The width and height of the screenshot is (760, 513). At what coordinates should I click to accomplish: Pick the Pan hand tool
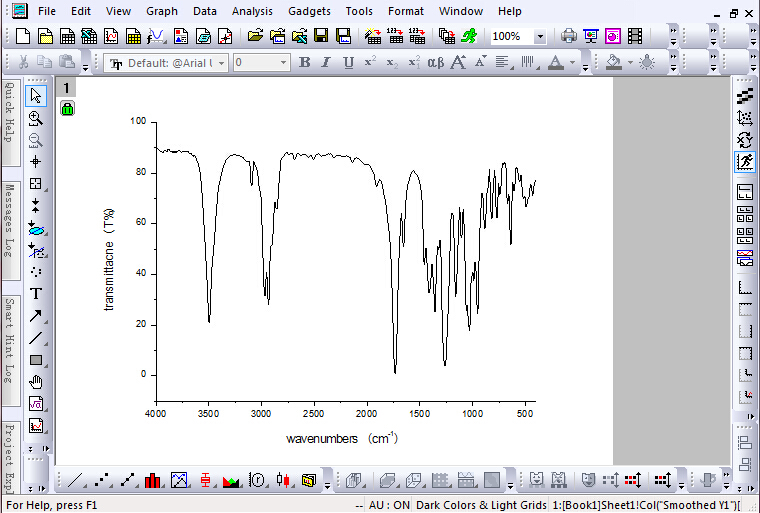[x=36, y=382]
